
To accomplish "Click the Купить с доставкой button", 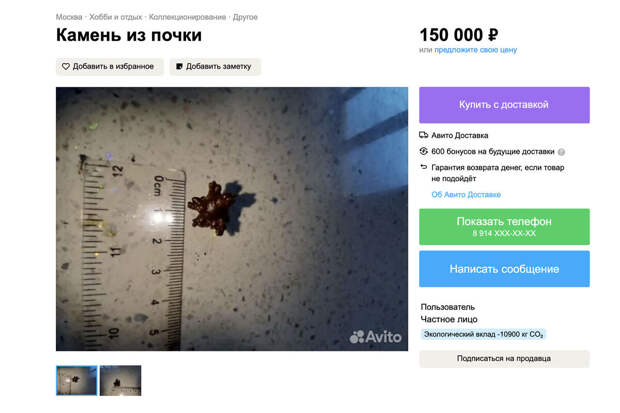I will 504,105.
